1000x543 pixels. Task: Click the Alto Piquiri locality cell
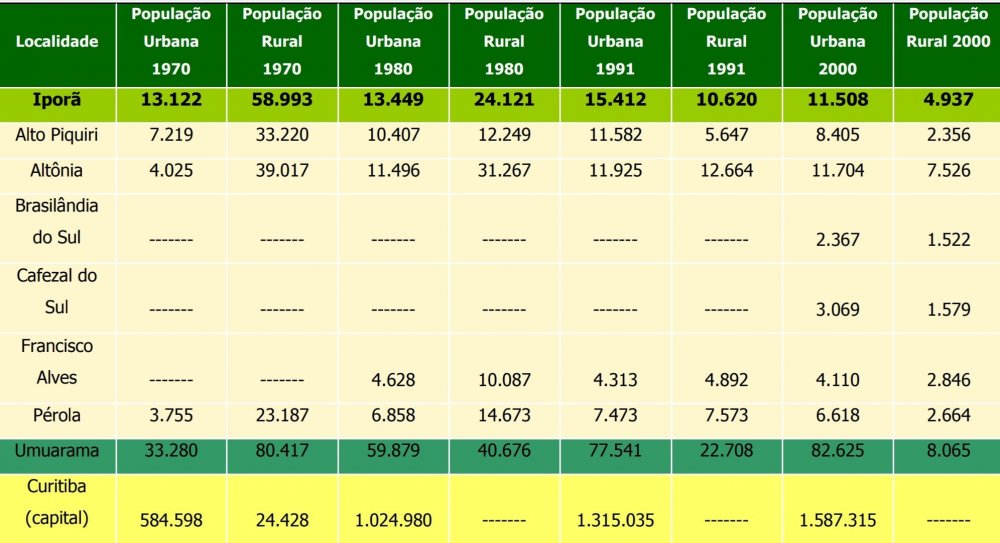click(x=57, y=135)
